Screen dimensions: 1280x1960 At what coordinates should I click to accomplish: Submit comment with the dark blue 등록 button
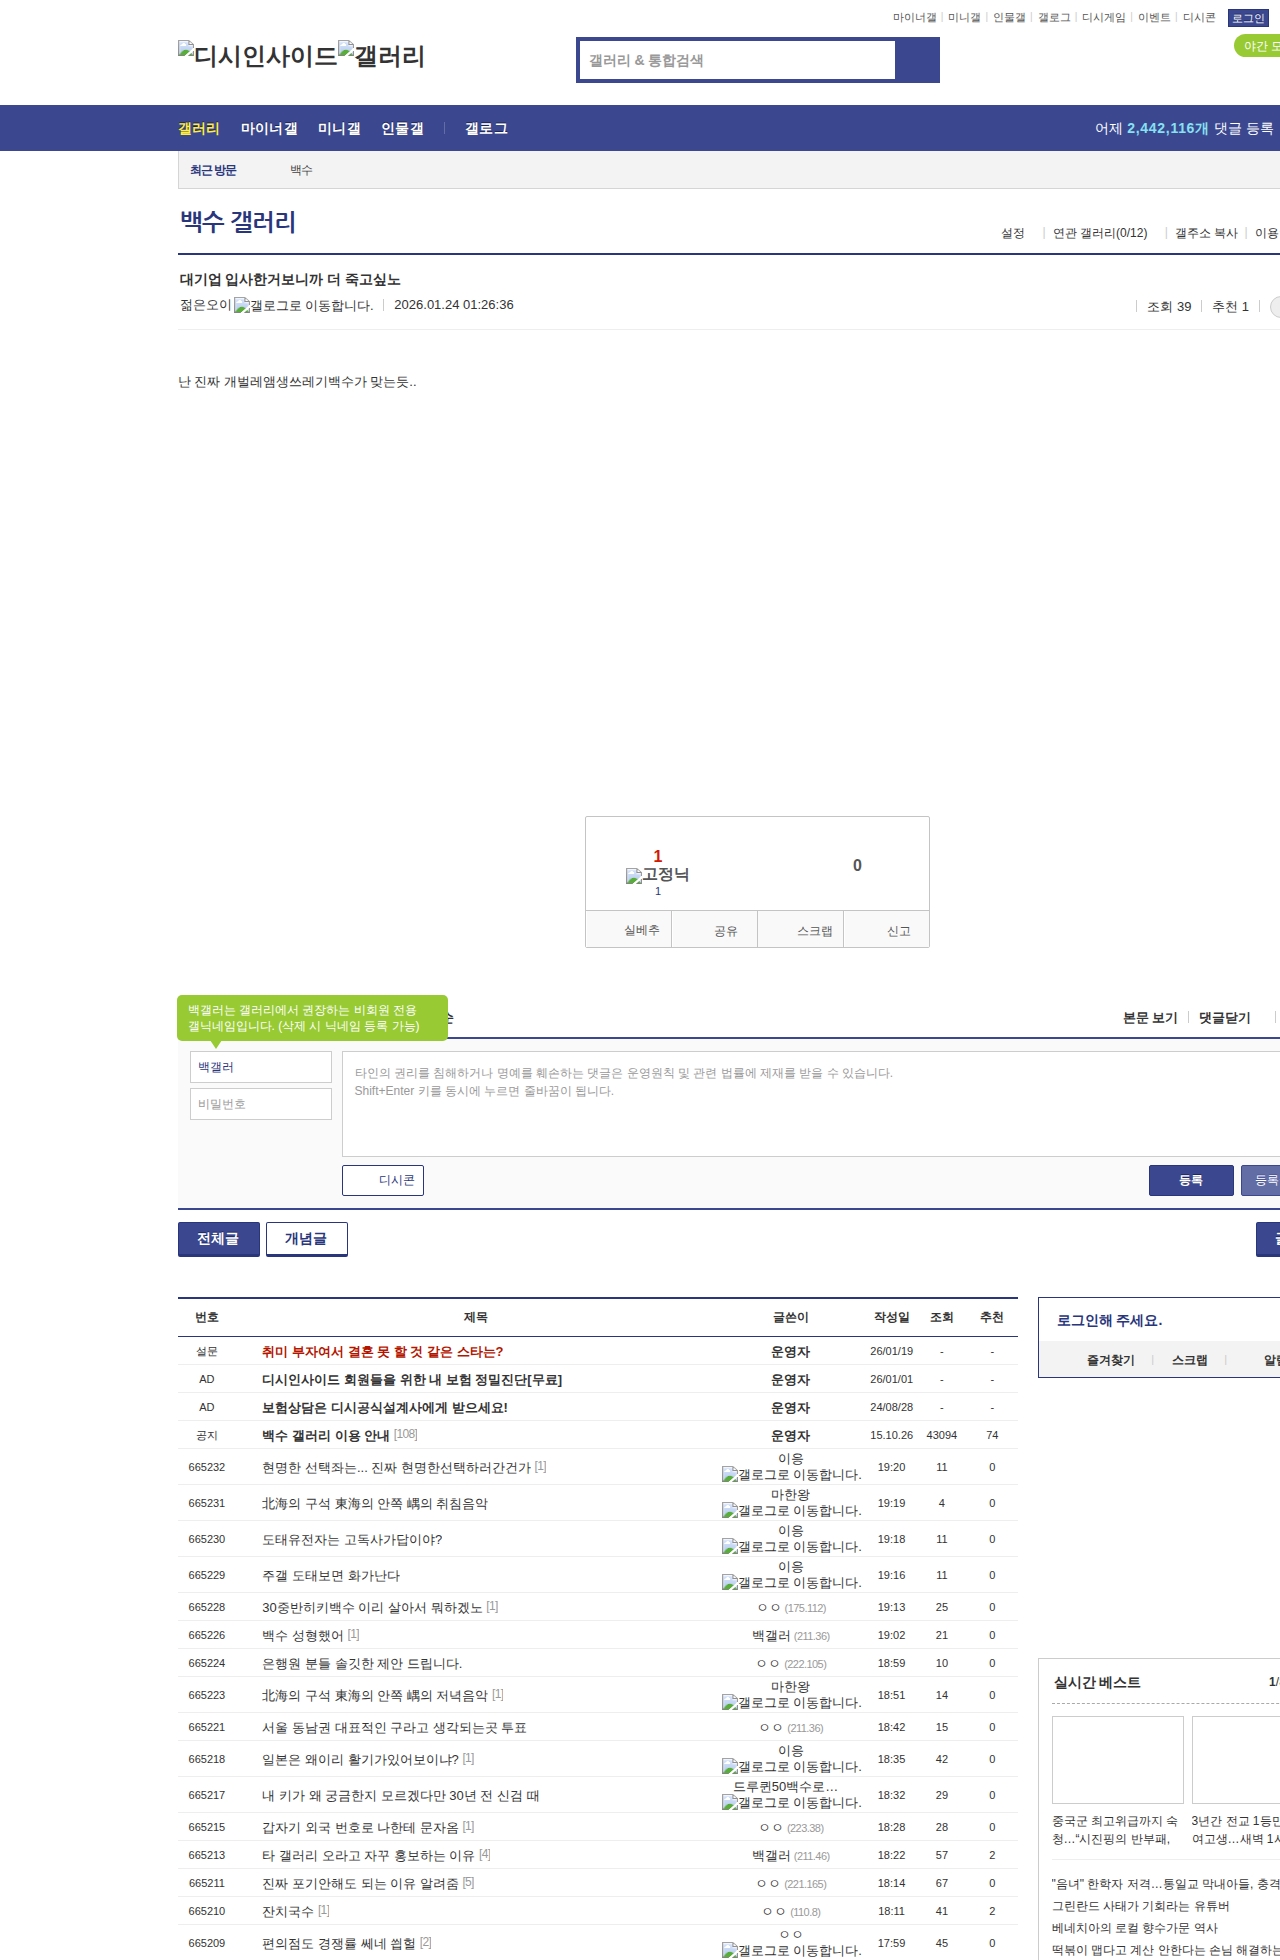(x=1191, y=1180)
